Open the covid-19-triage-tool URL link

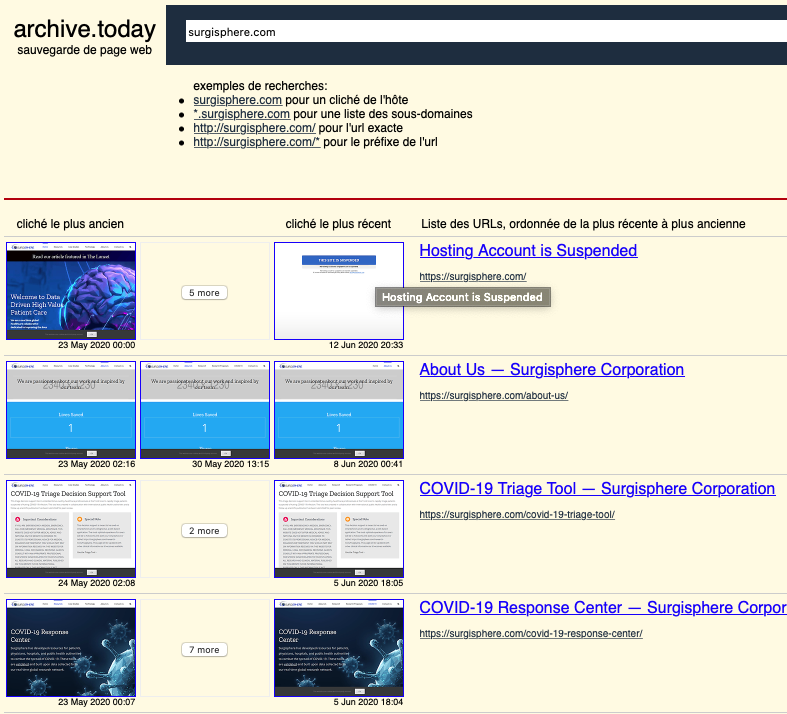click(517, 514)
